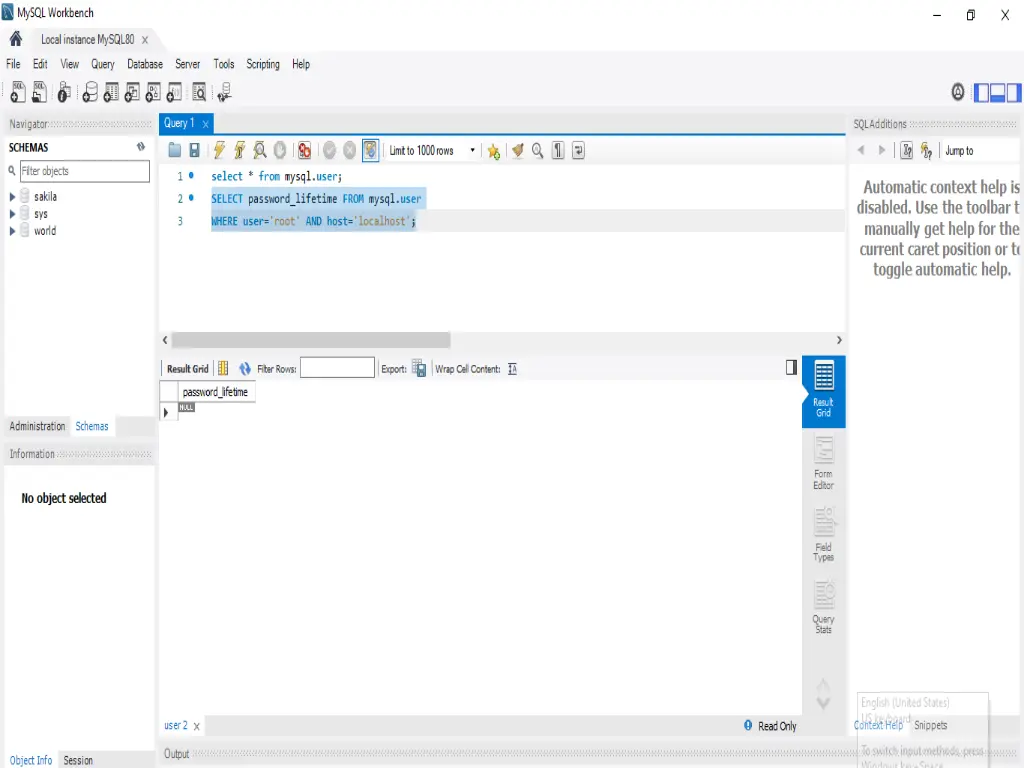Image resolution: width=1024 pixels, height=768 pixels.
Task: Export the recordset to file
Action: 419,368
